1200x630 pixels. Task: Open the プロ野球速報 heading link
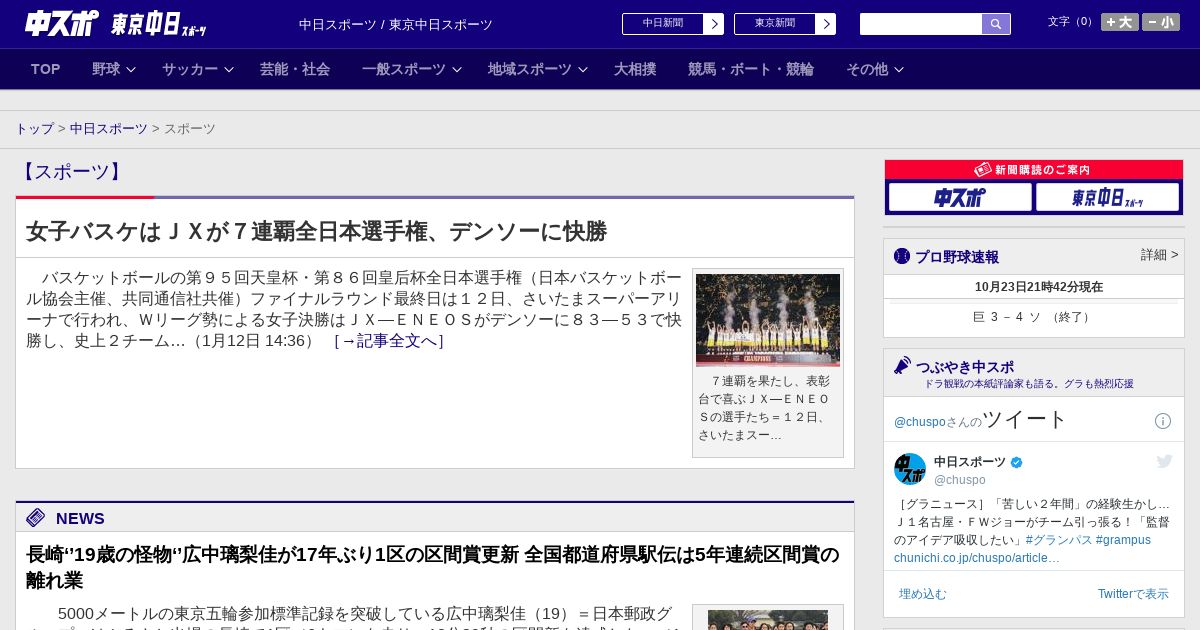[x=957, y=257]
